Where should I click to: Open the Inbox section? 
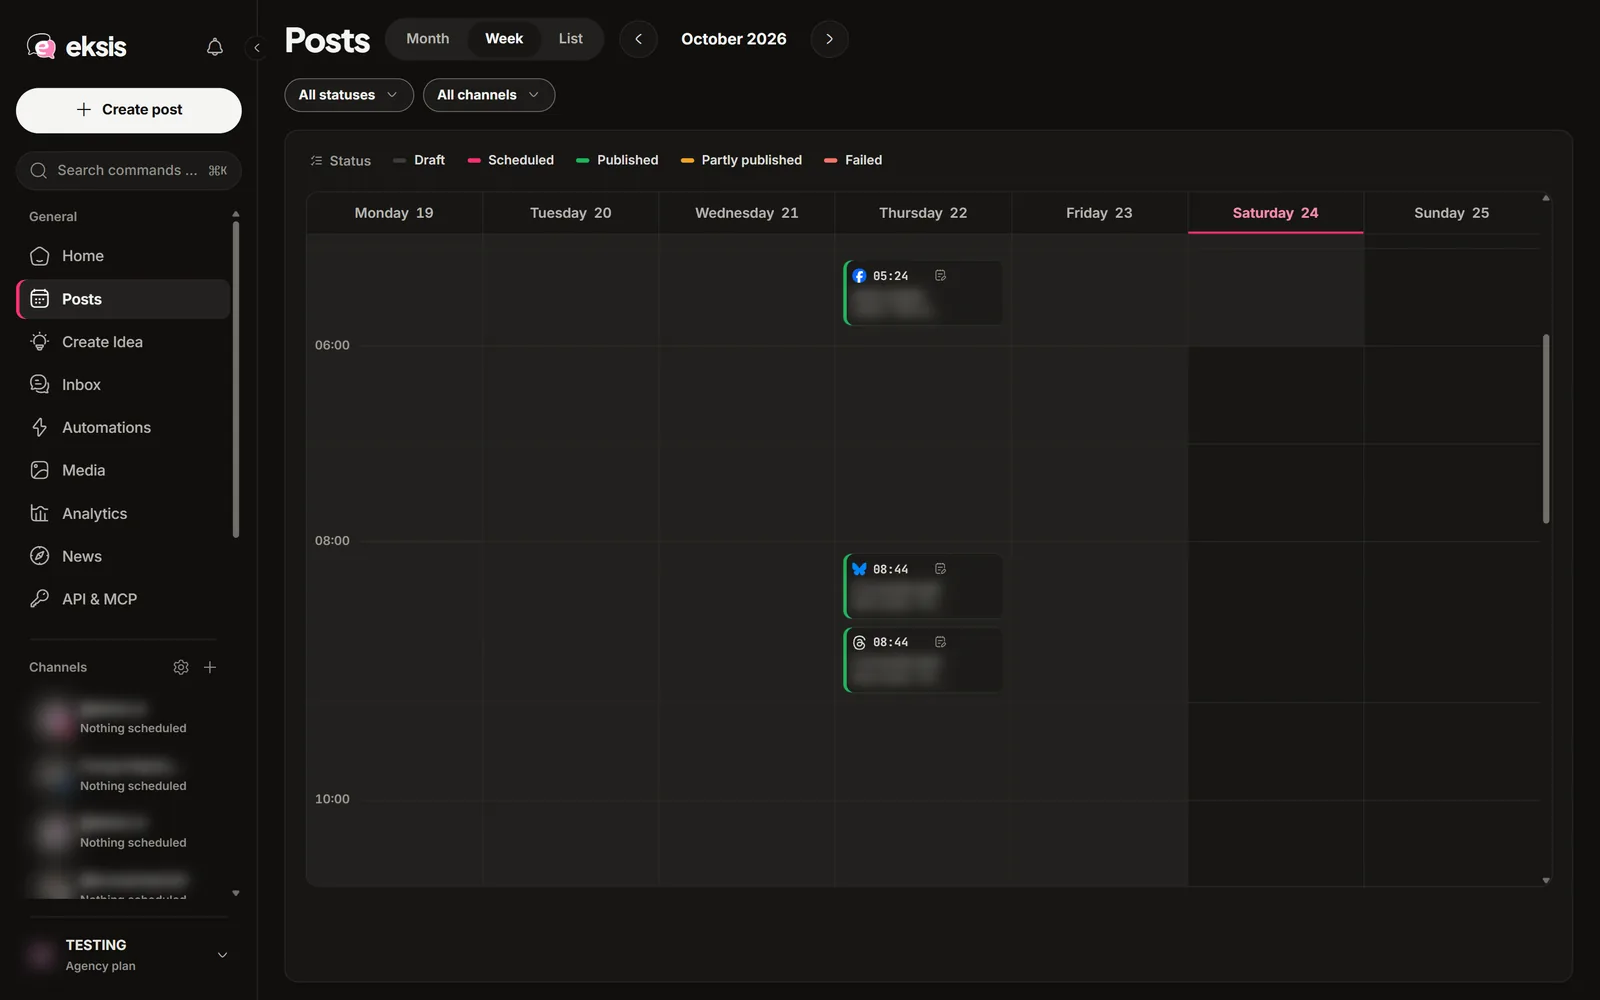click(123, 385)
